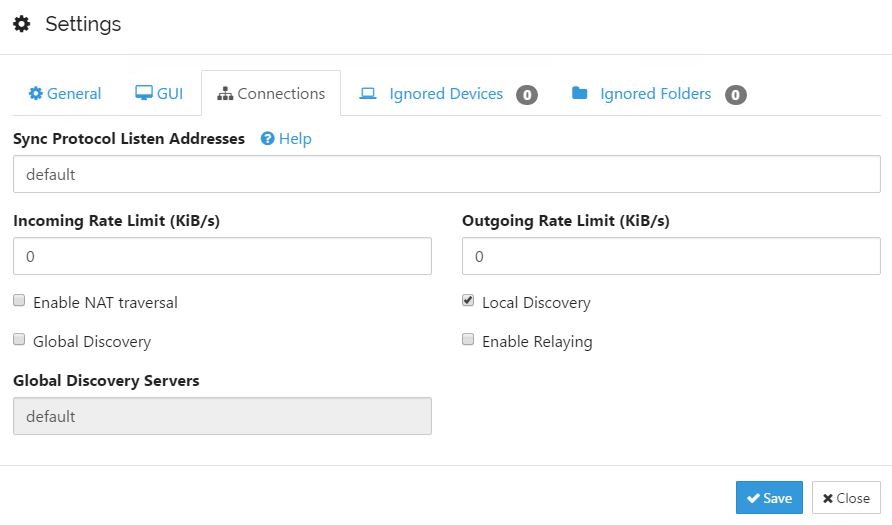Image resolution: width=892 pixels, height=525 pixels.
Task: Tick the Enable Relaying checkbox
Action: tap(468, 340)
